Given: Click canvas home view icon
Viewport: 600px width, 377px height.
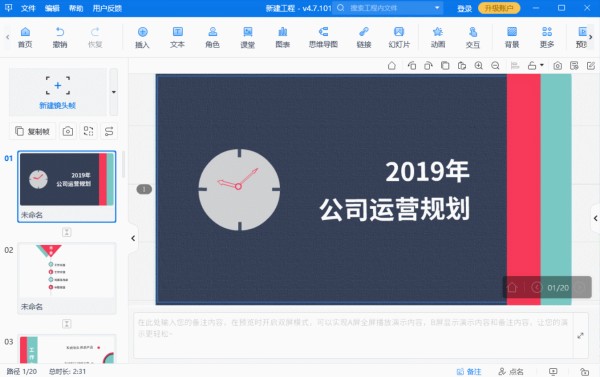Looking at the screenshot, I should coord(391,66).
